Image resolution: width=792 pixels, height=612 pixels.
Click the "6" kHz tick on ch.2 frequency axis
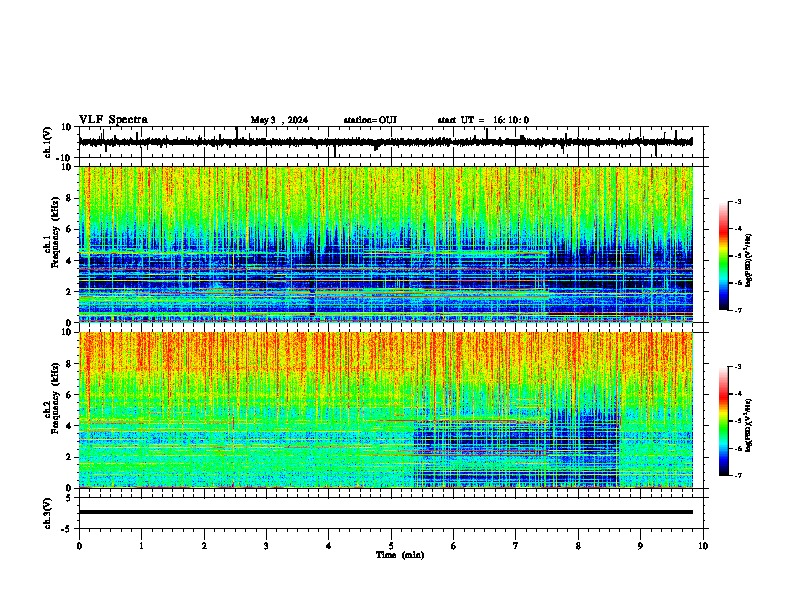tap(69, 395)
